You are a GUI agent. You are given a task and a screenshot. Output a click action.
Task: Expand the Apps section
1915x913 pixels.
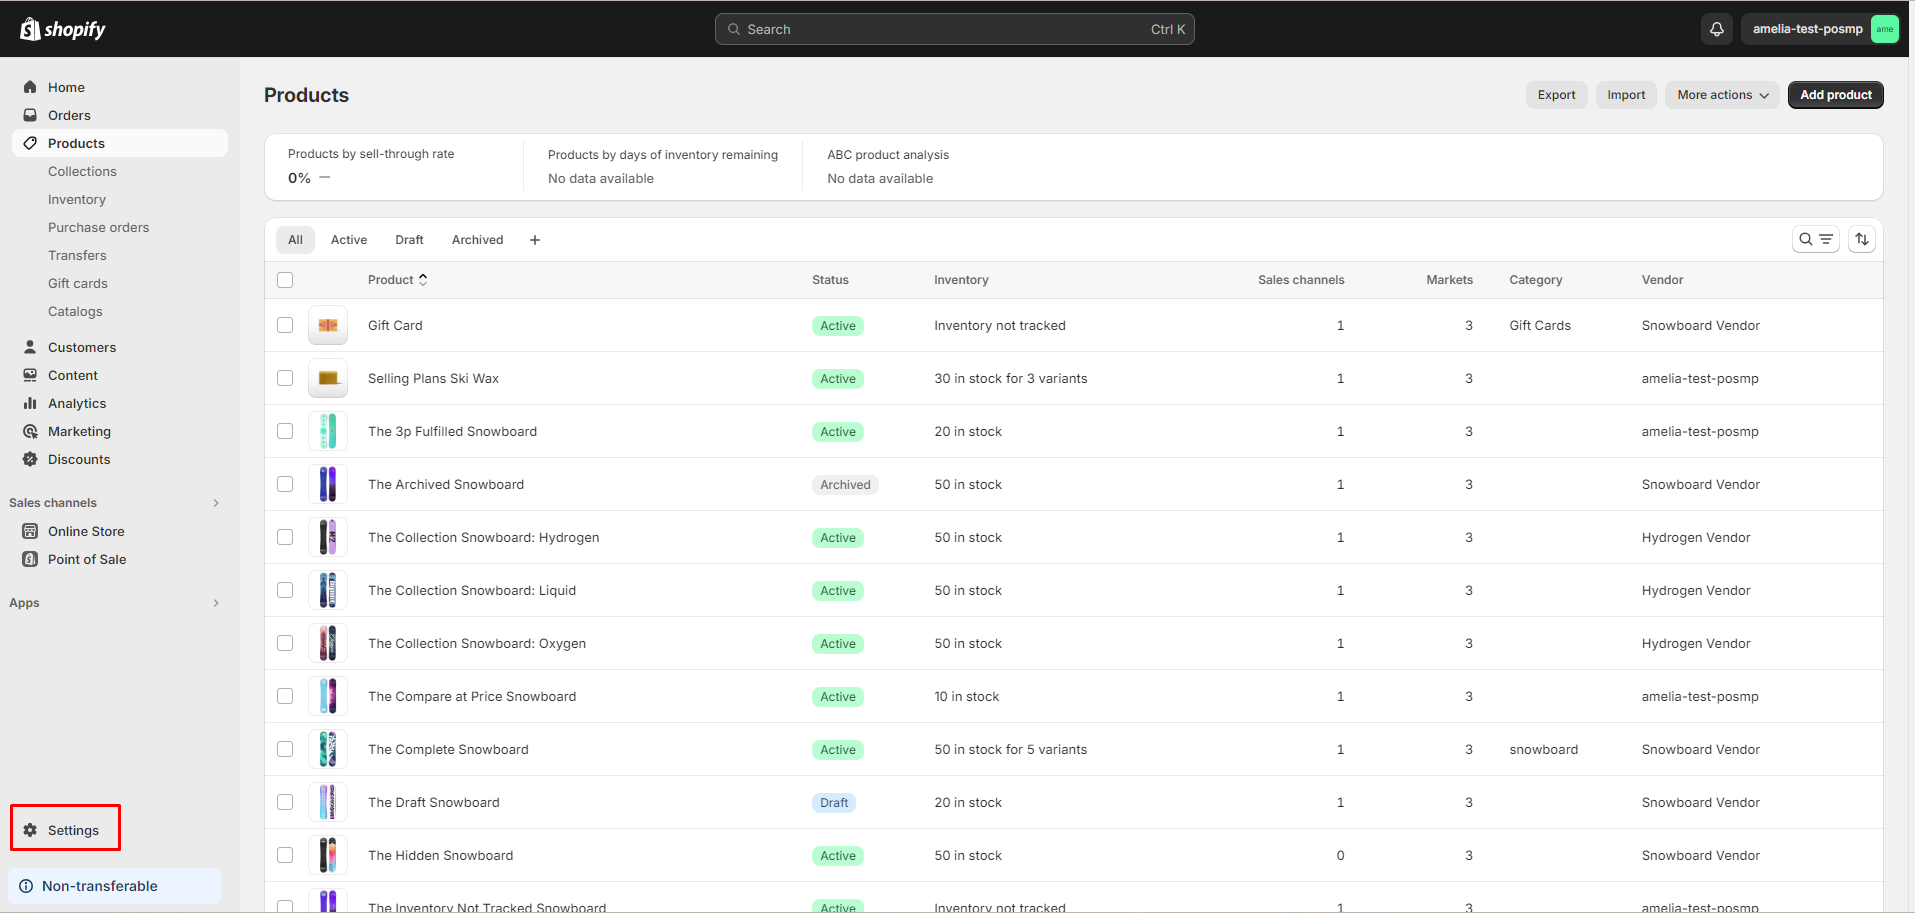coord(216,602)
